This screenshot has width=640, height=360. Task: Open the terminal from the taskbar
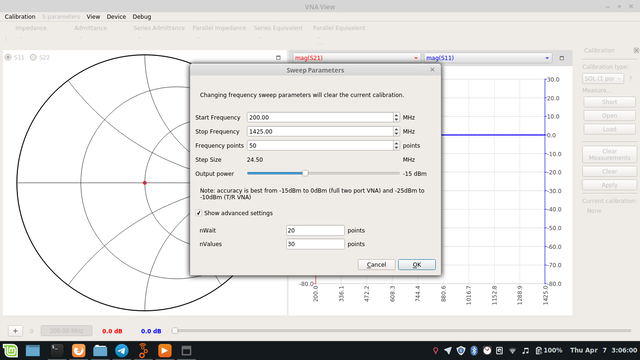pyautogui.click(x=57, y=351)
